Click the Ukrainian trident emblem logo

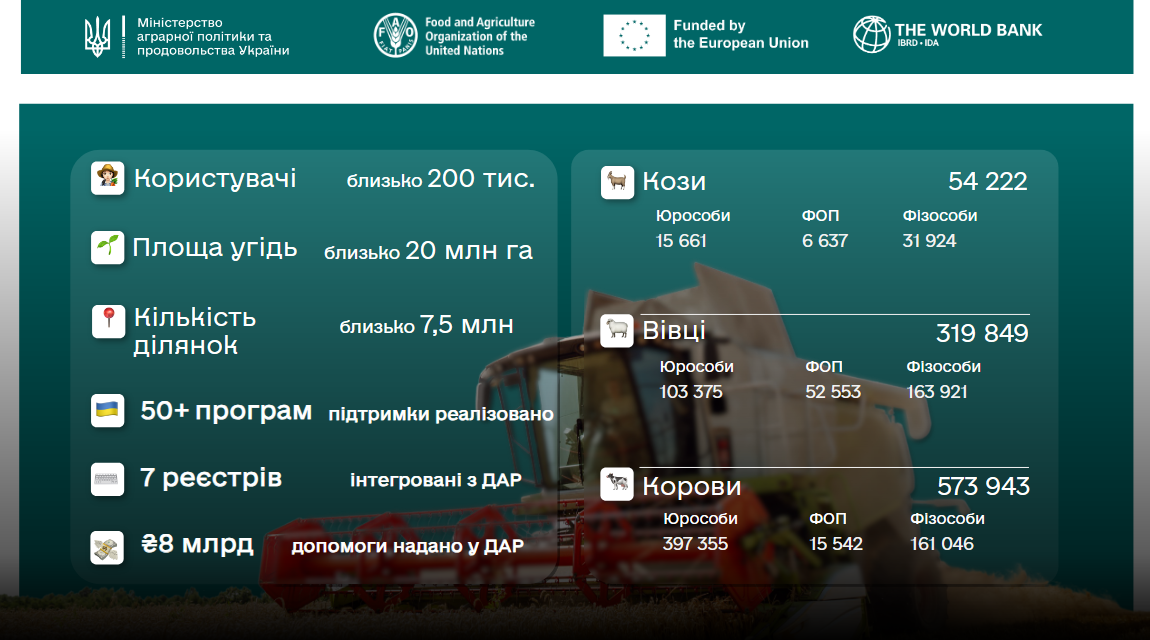pos(97,37)
